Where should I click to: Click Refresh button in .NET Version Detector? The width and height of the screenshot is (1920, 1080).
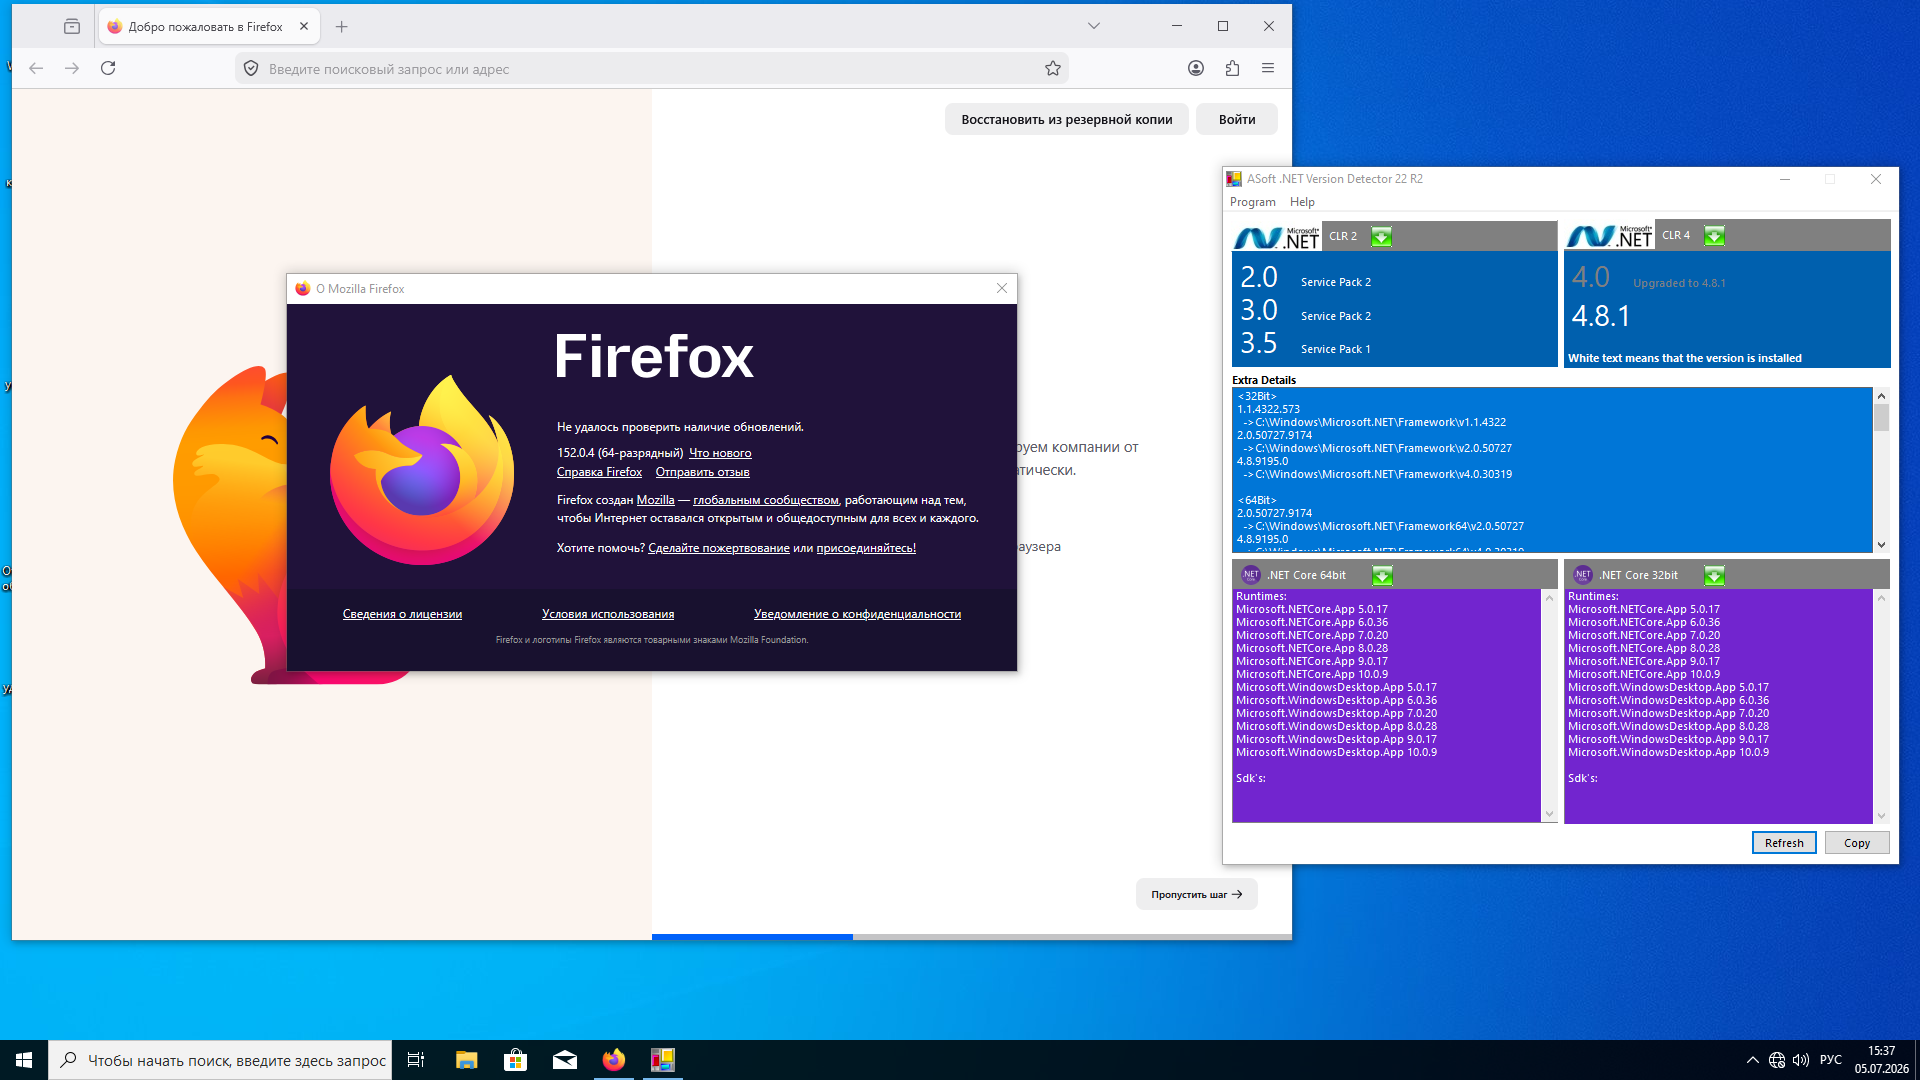pyautogui.click(x=1784, y=843)
